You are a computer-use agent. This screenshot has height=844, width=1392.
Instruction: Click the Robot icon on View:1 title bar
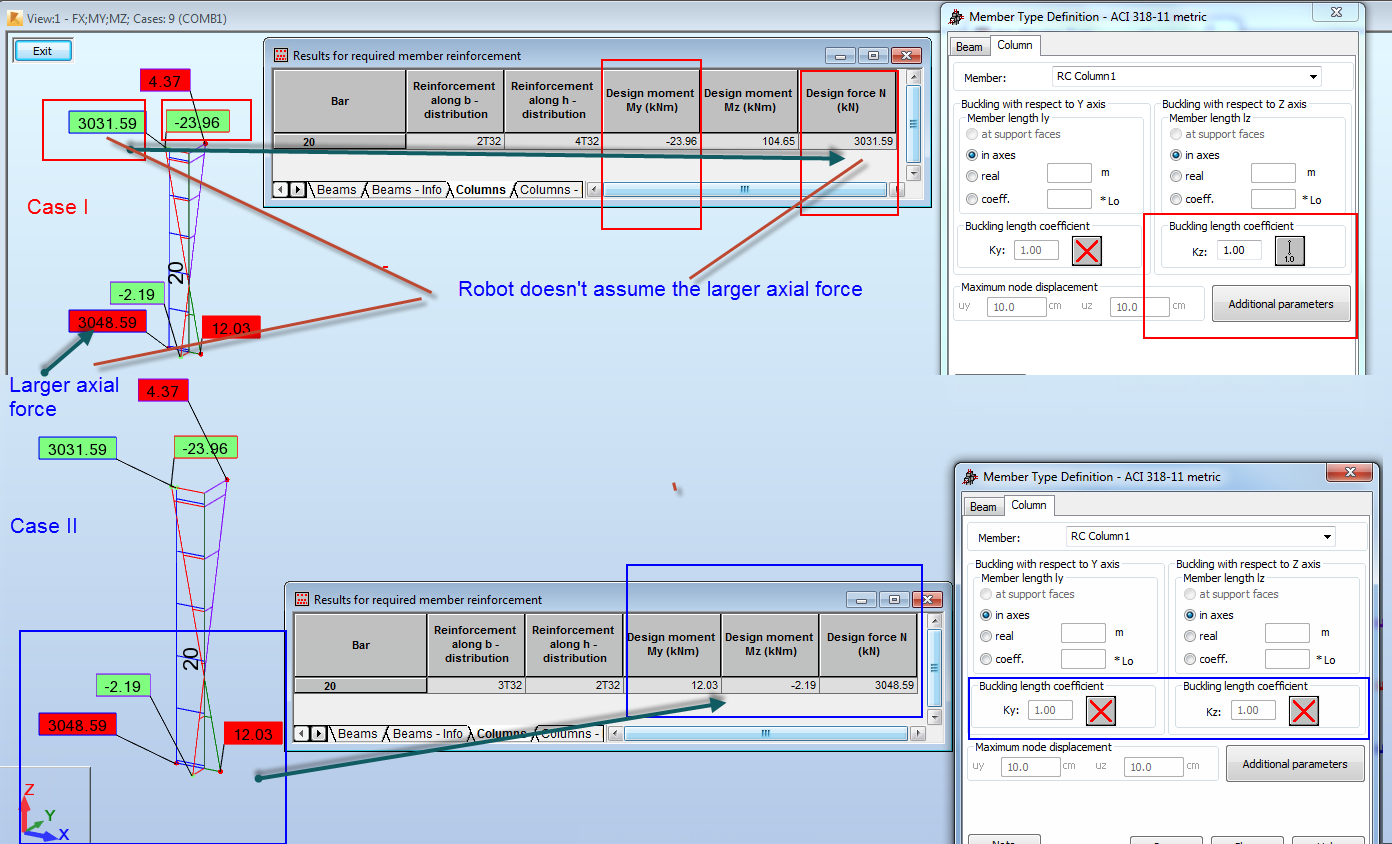[13, 17]
